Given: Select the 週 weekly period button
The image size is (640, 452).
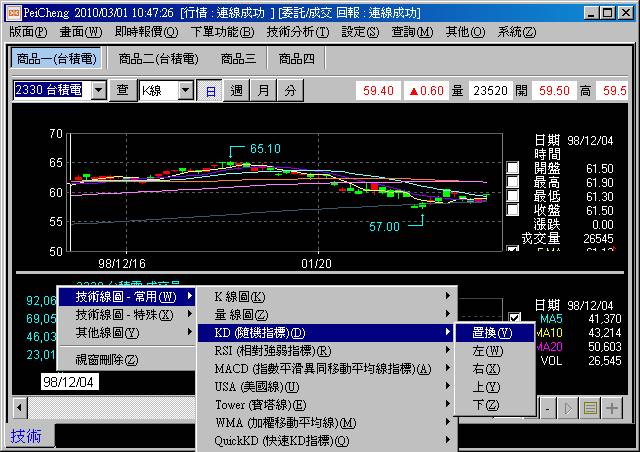Looking at the screenshot, I should 236,90.
